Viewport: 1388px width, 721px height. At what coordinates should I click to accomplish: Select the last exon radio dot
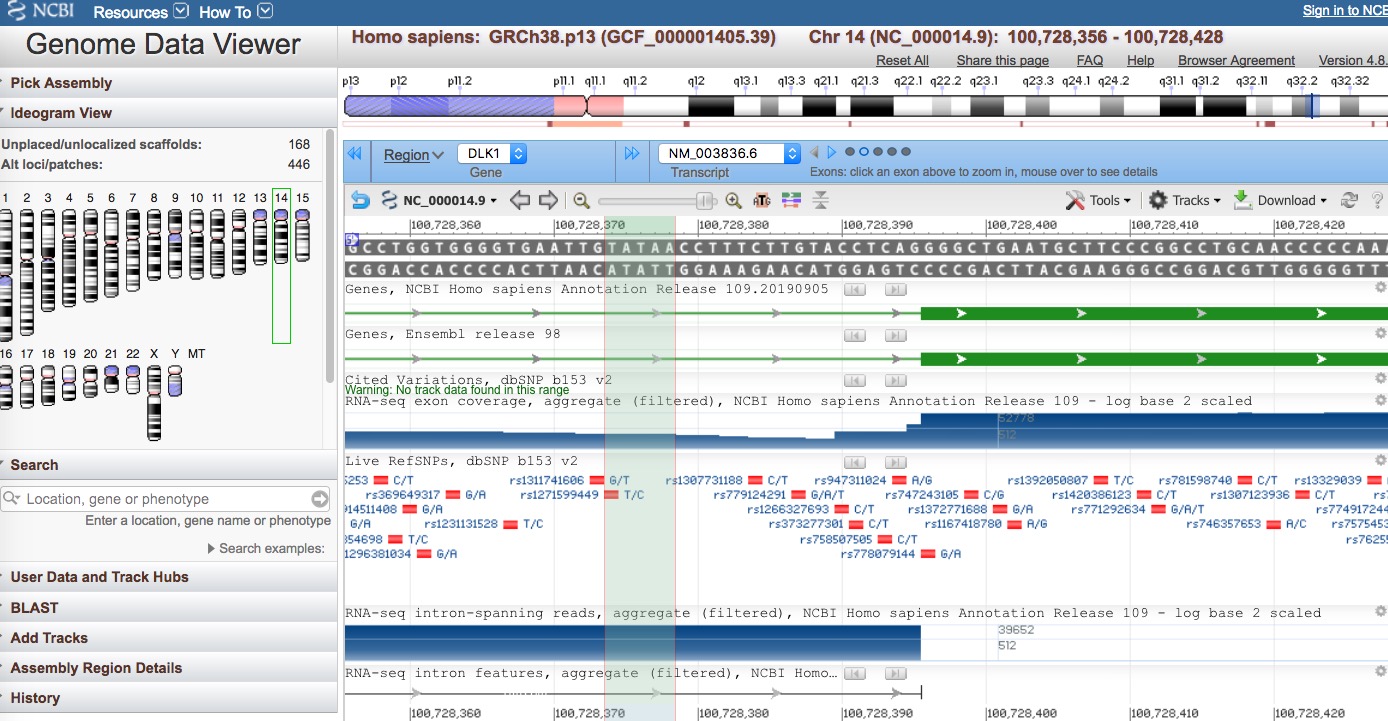point(906,152)
